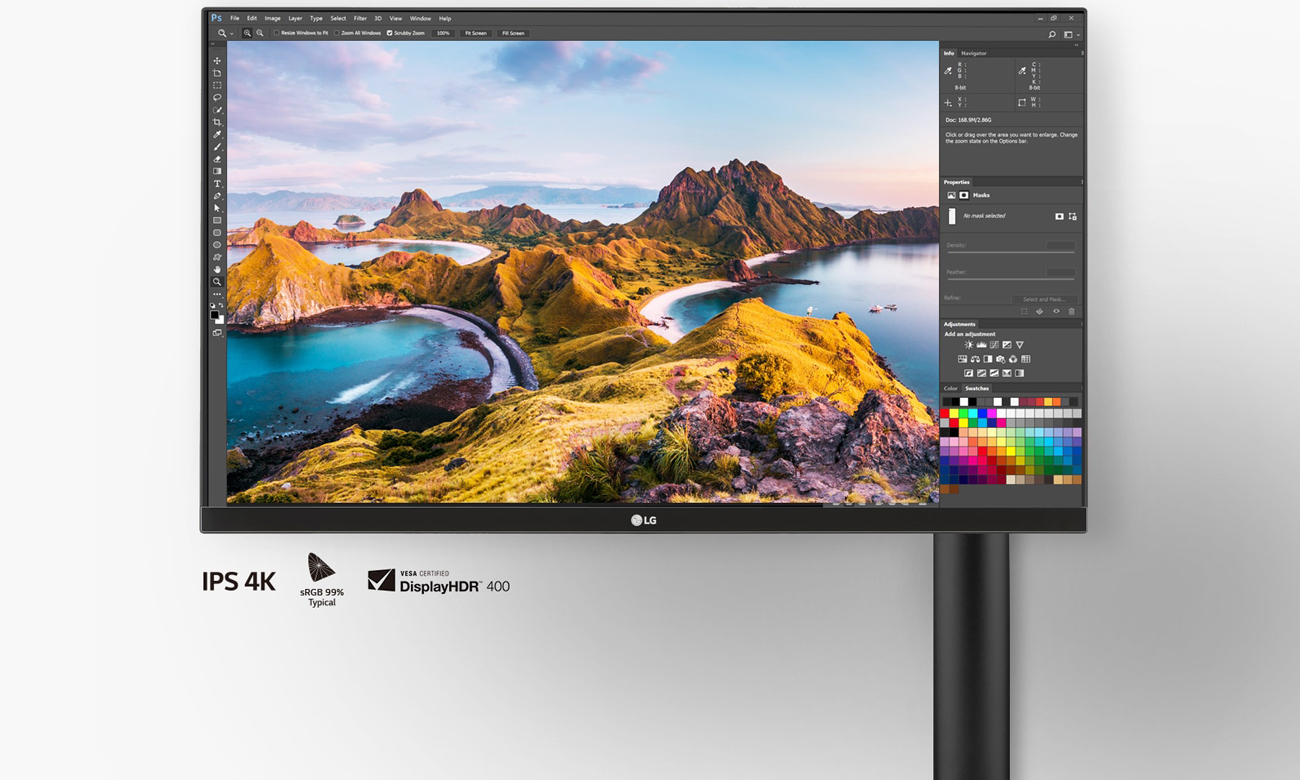1300x780 pixels.
Task: Add a Hue/Saturation adjustment
Action: pos(962,359)
